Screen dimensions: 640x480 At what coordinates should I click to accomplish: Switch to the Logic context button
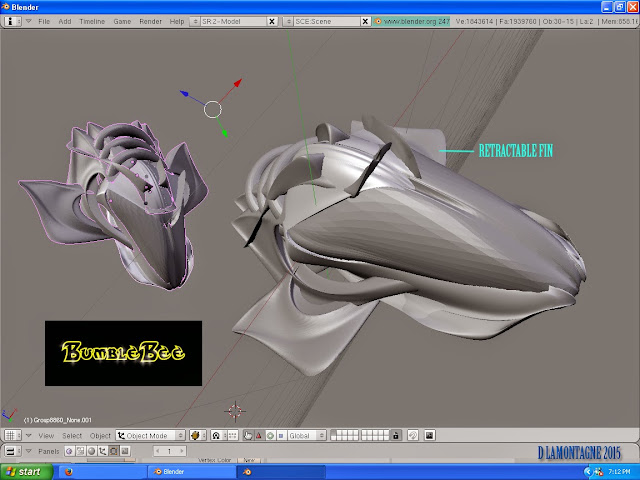69,451
